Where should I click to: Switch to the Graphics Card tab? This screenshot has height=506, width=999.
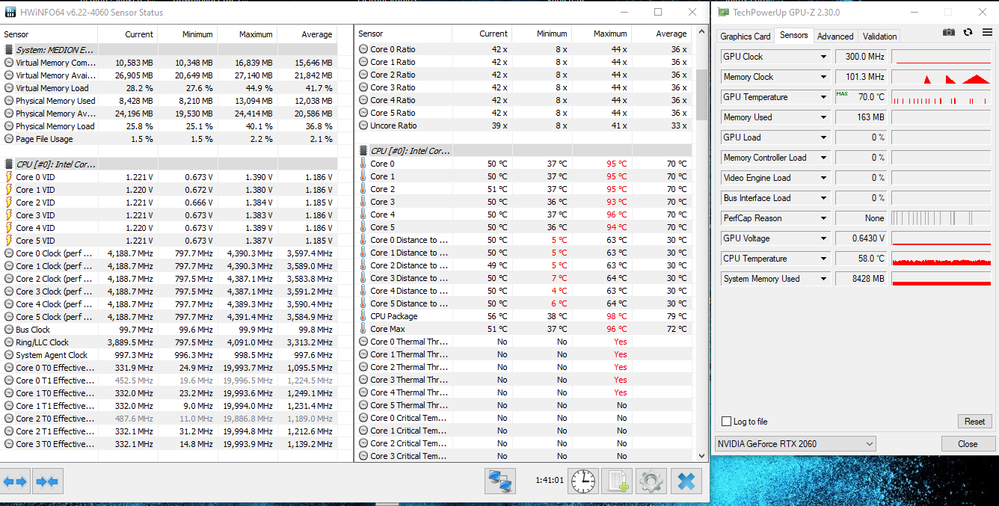click(x=746, y=36)
